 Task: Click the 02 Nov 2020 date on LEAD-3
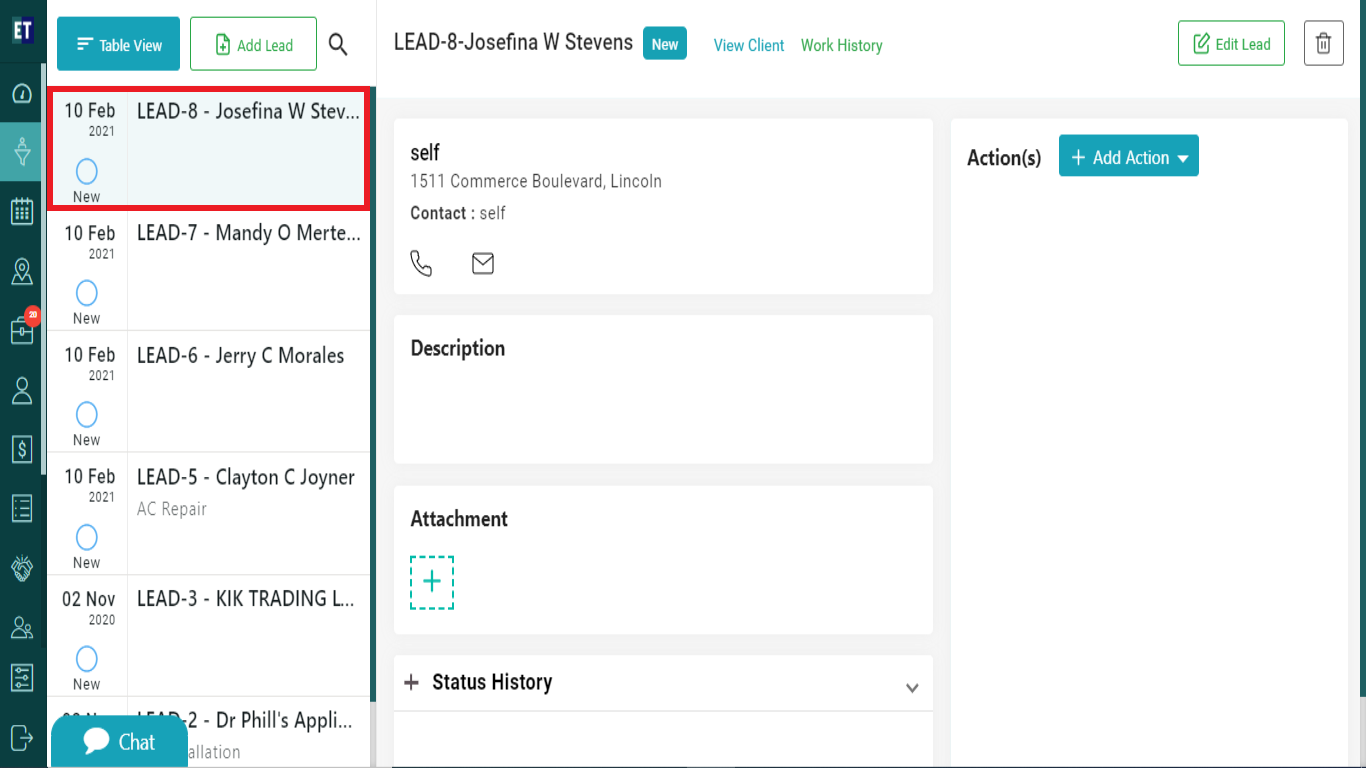click(x=89, y=607)
